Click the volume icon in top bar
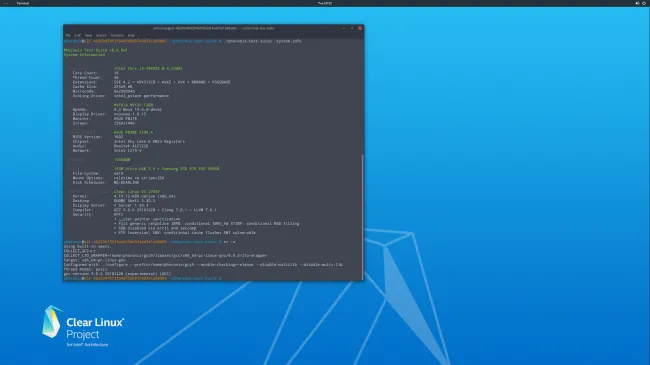 pos(637,3)
